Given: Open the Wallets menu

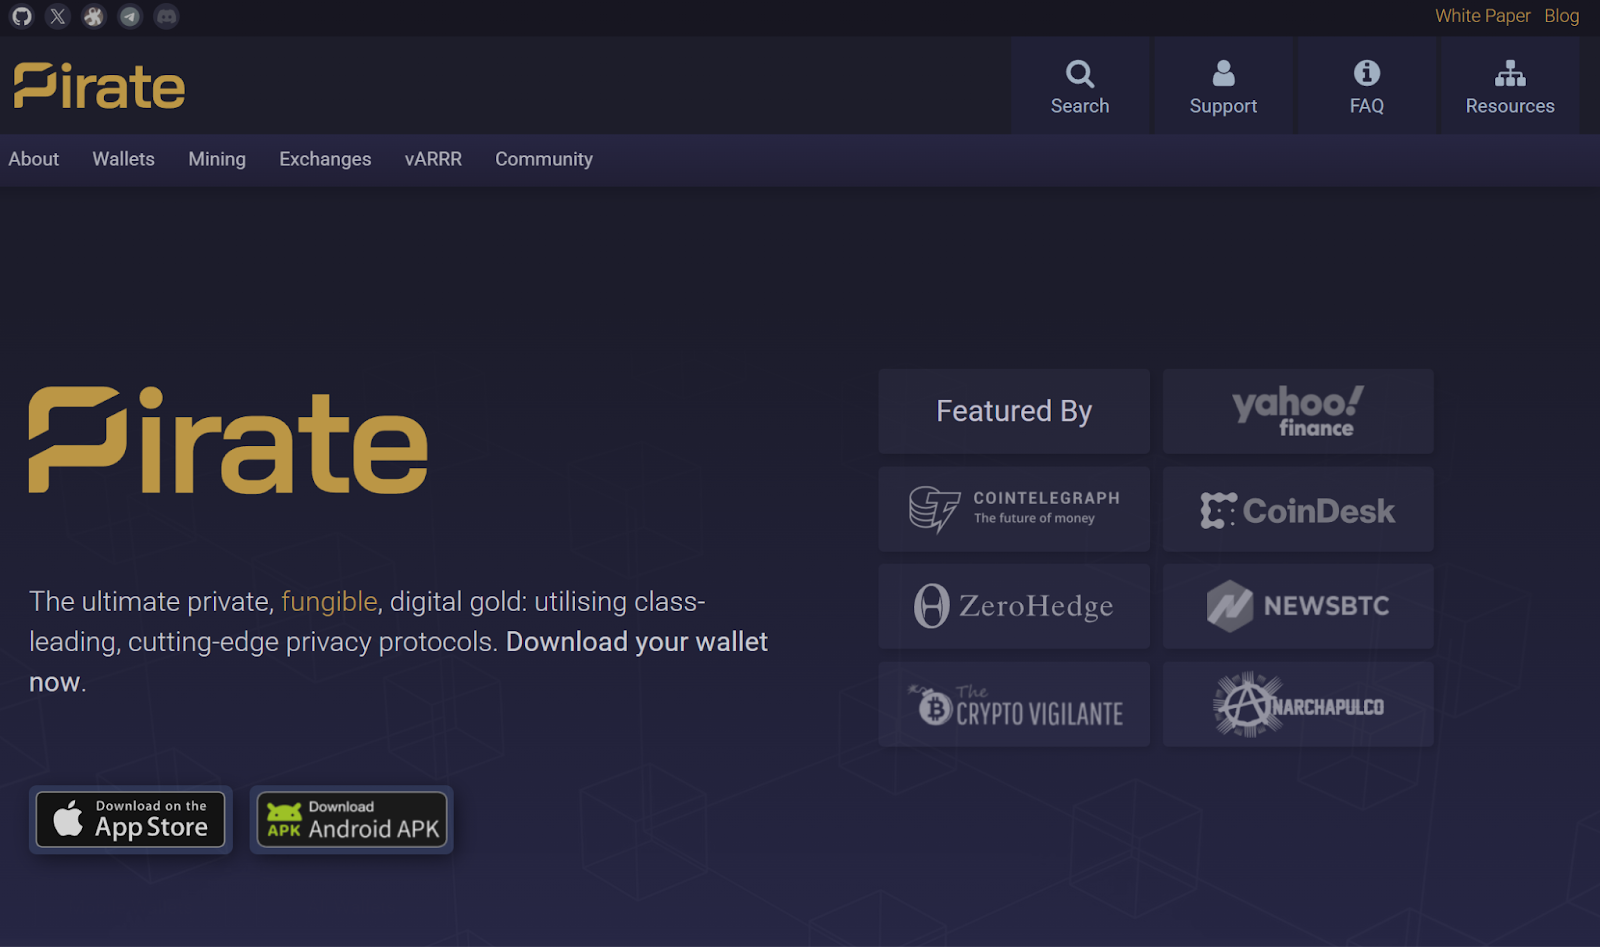Looking at the screenshot, I should pos(124,159).
